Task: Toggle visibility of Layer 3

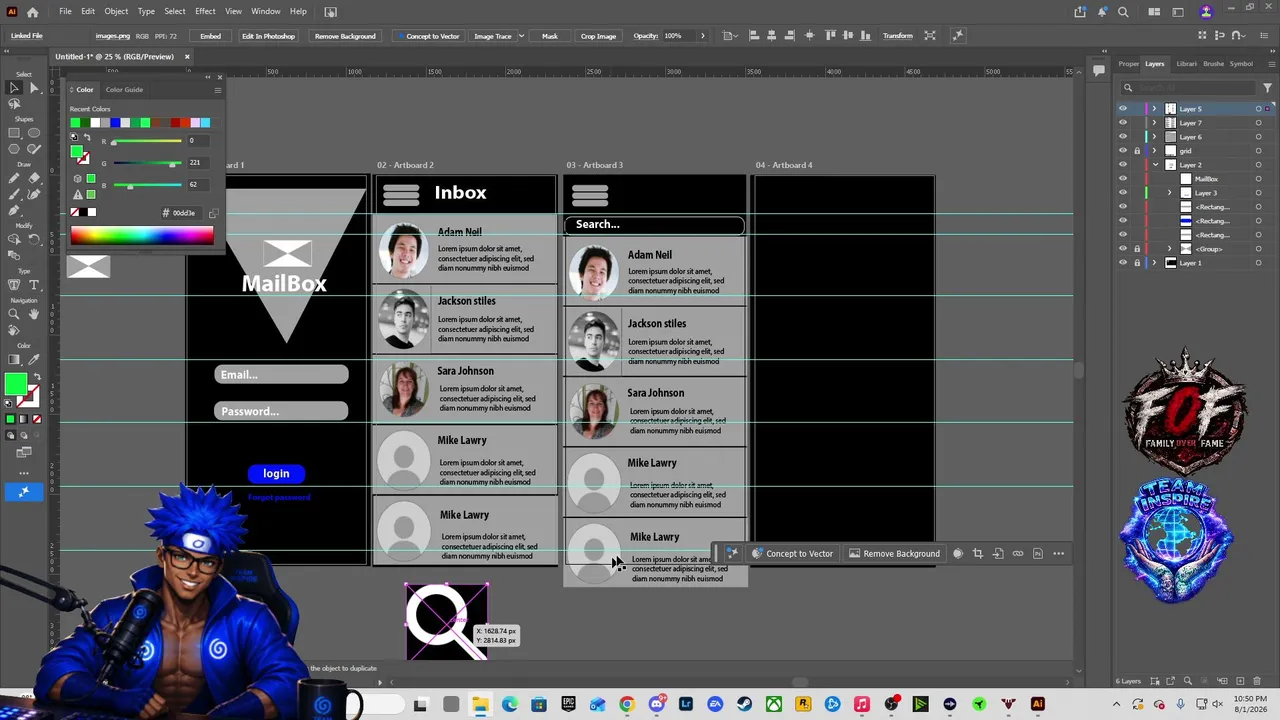Action: click(1122, 193)
